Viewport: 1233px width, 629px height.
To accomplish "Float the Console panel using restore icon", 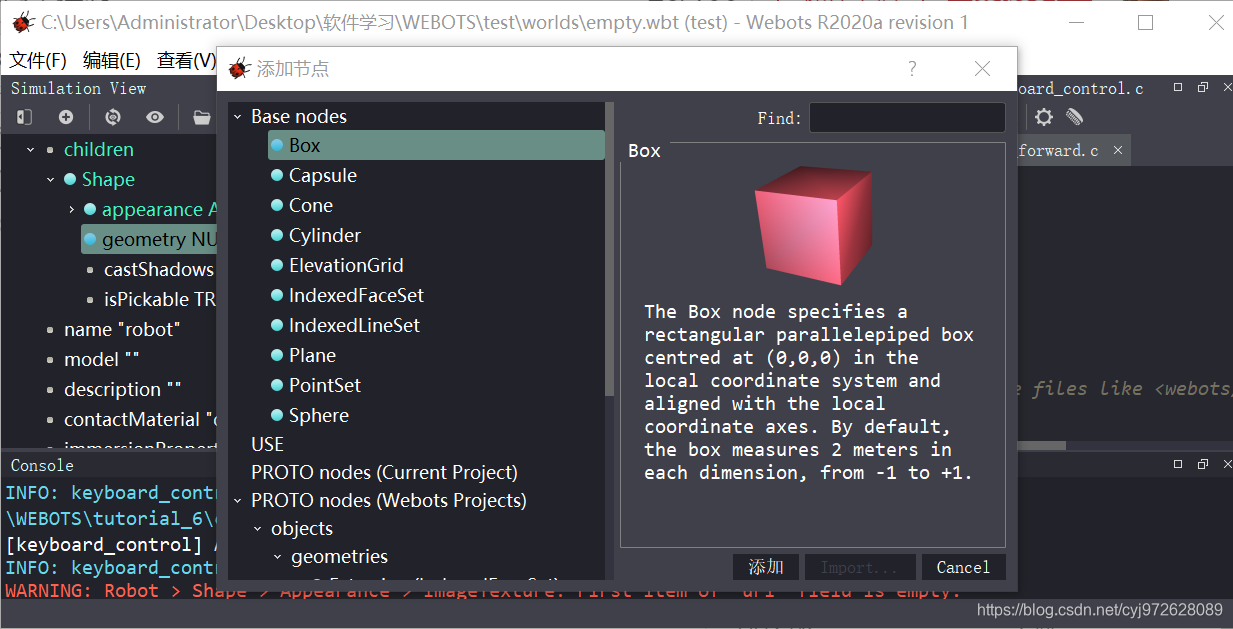I will [1202, 464].
